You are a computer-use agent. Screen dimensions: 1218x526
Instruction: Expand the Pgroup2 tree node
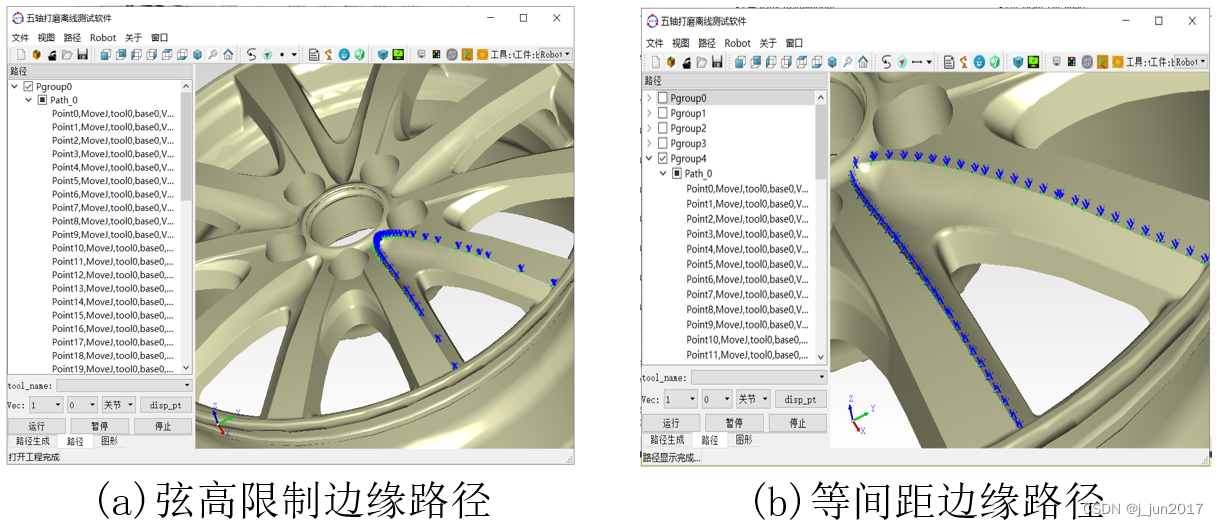tap(649, 128)
